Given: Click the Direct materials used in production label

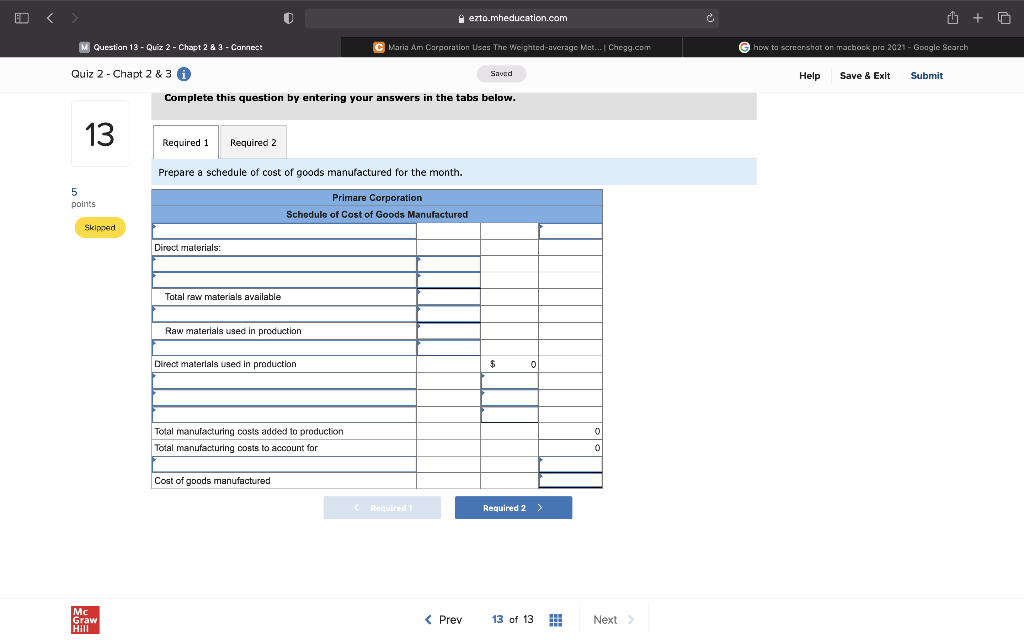Looking at the screenshot, I should click(x=225, y=364).
